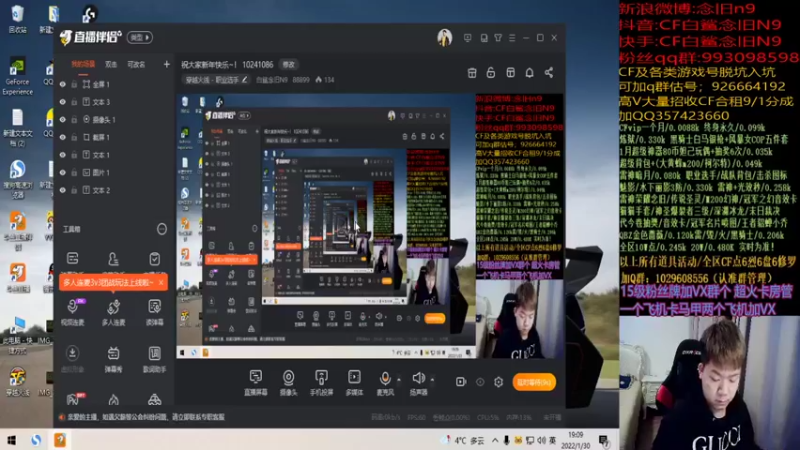Open the mode dropdown beside the 直播伴侣 logo
The width and height of the screenshot is (800, 450).
(140, 37)
